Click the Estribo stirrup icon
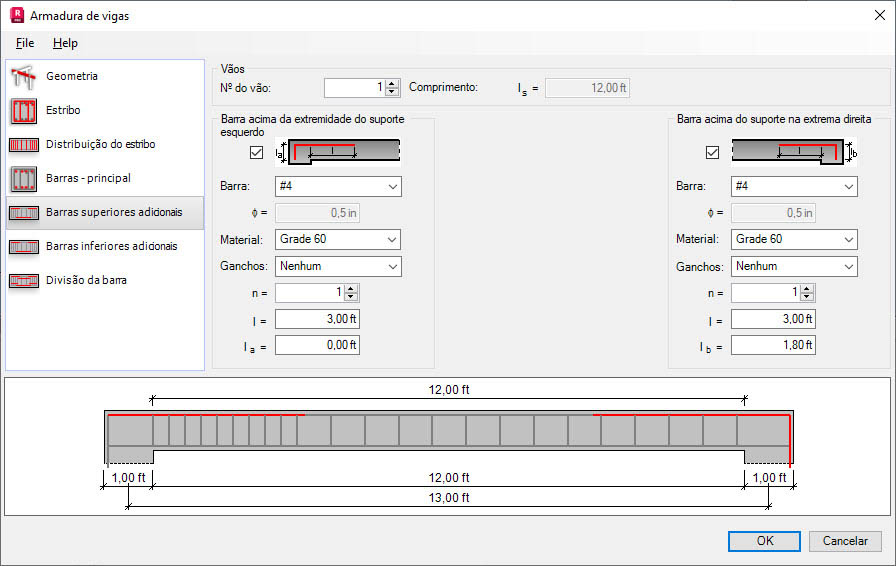The width and height of the screenshot is (896, 566). click(23, 110)
